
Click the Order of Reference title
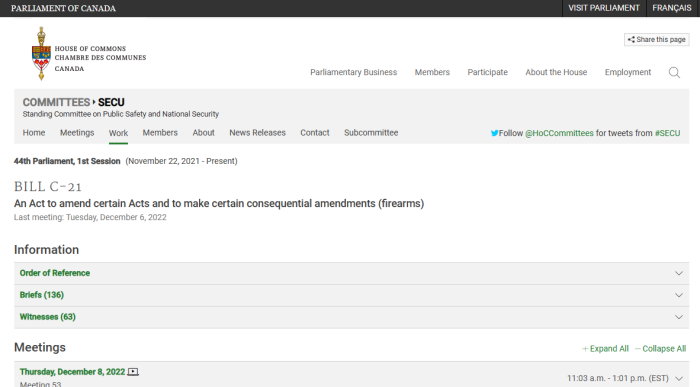54,273
